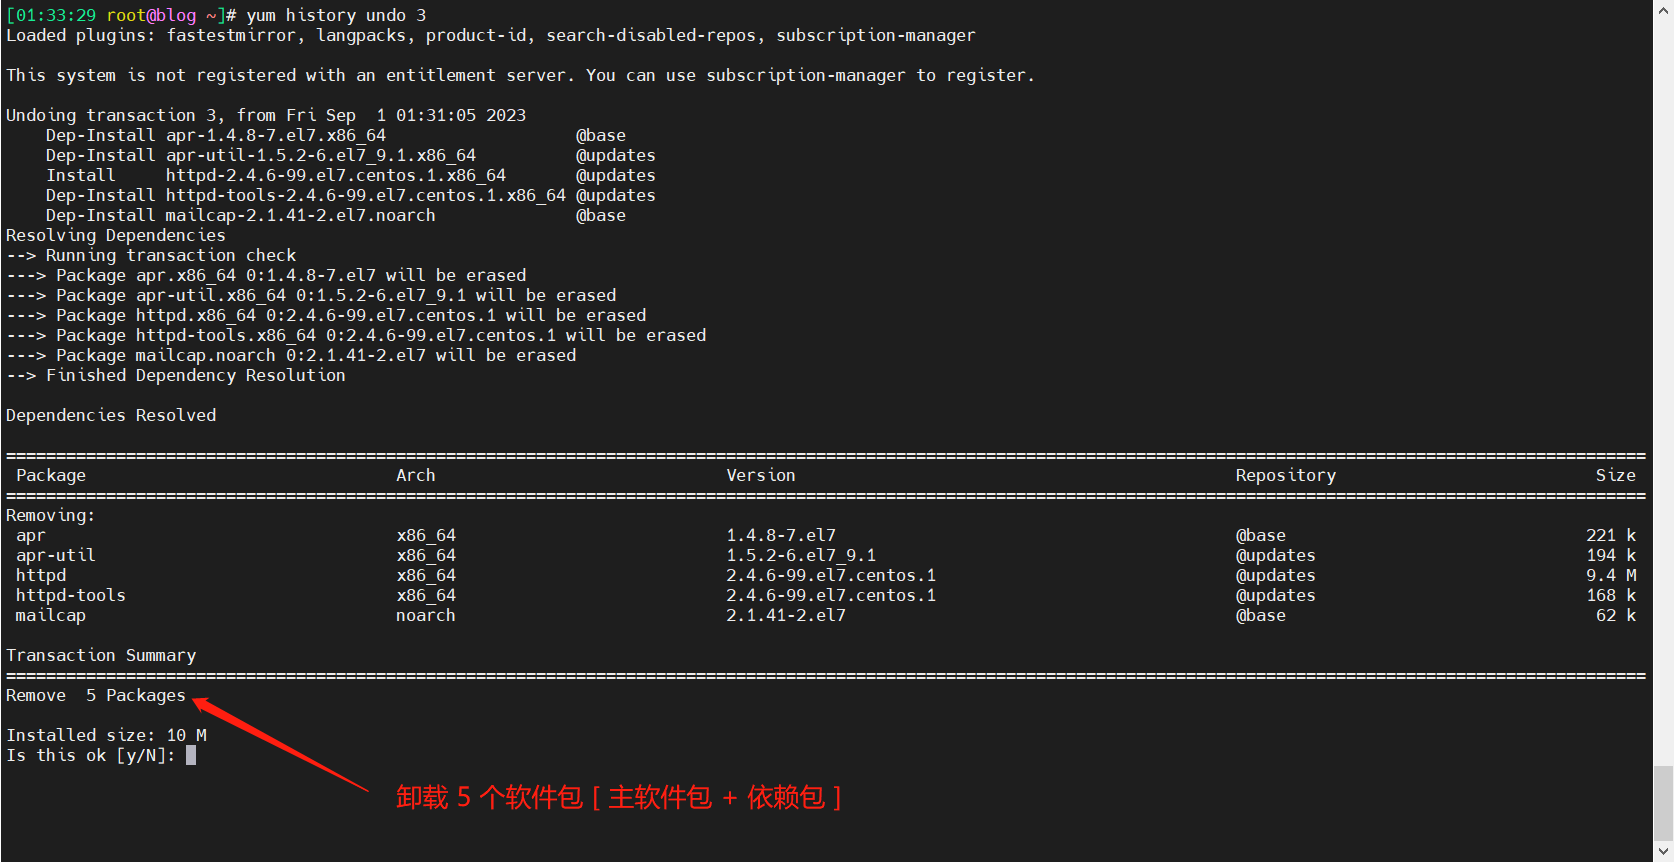Click 'Repository' column header

1286,475
